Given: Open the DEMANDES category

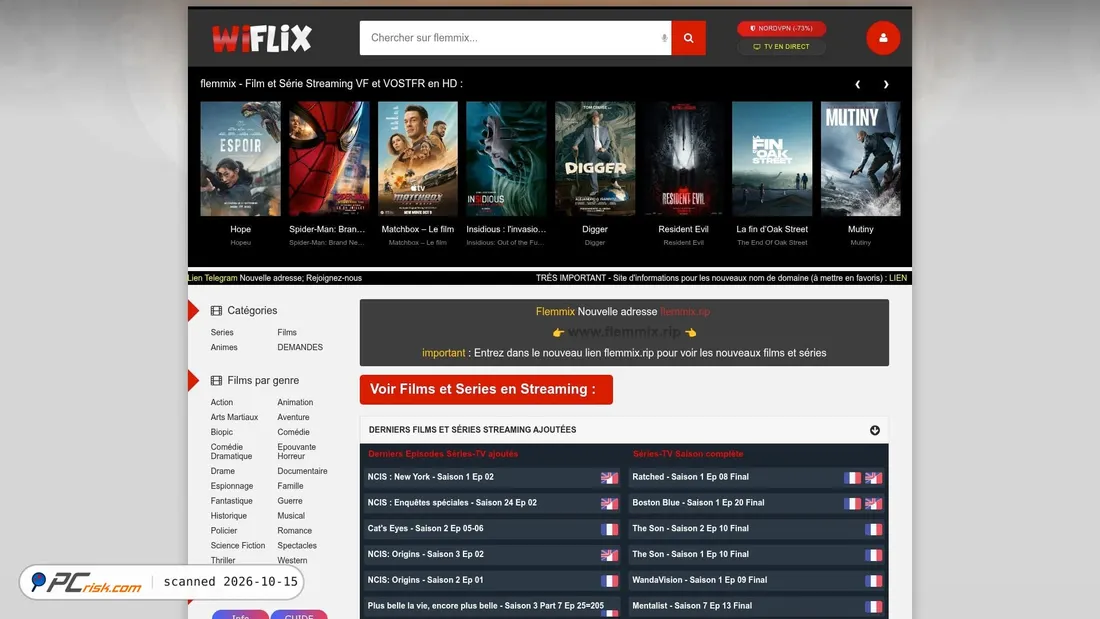Looking at the screenshot, I should click(300, 347).
